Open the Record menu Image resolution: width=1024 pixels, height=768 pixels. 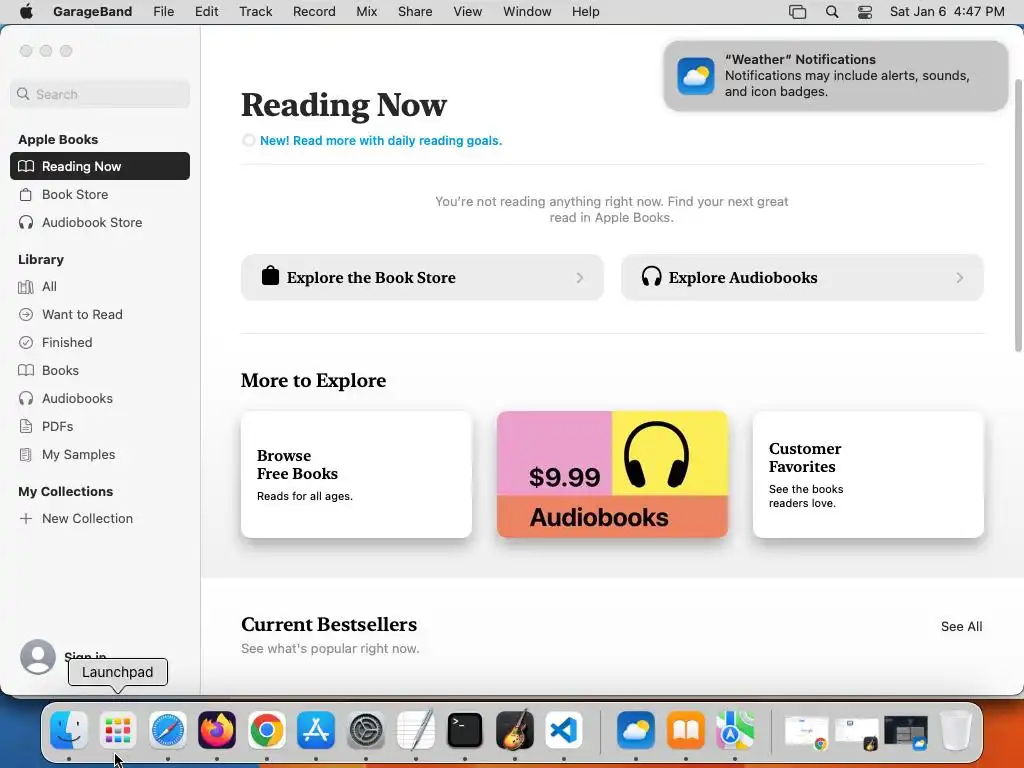pos(314,12)
